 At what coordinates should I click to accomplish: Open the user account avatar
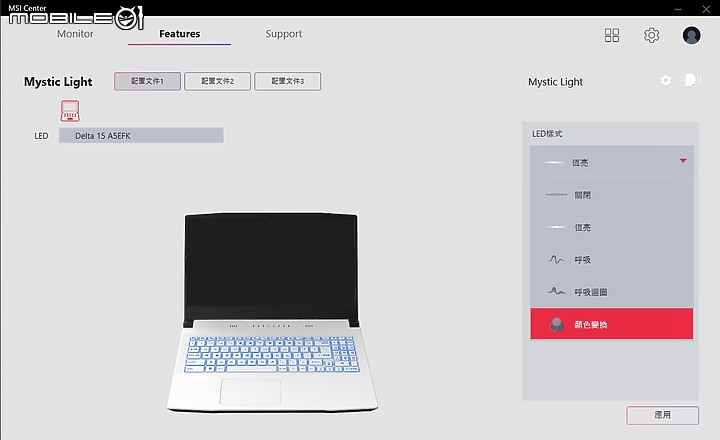tap(691, 35)
